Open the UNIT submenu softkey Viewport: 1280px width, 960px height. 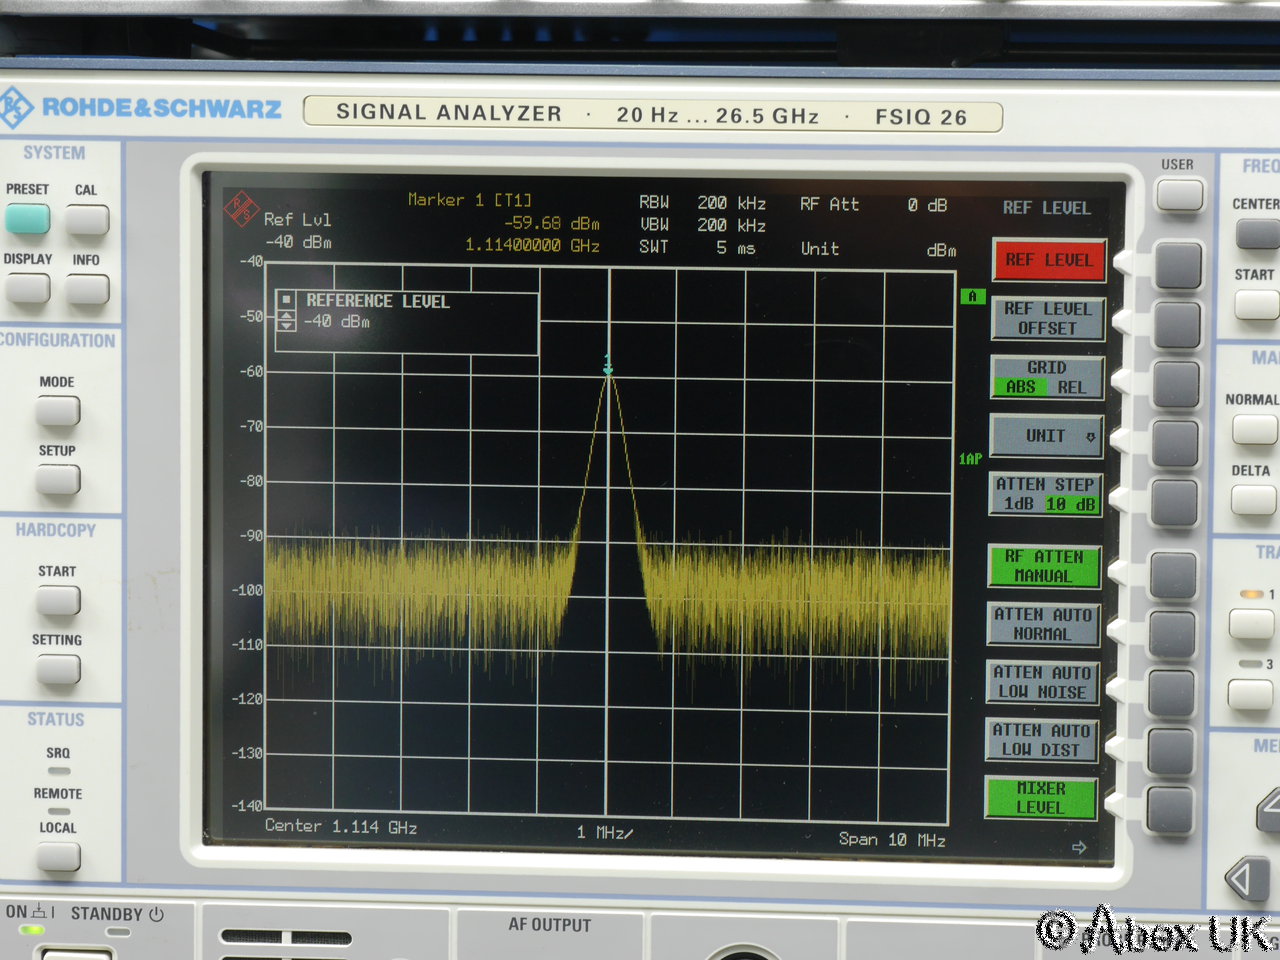click(1046, 436)
